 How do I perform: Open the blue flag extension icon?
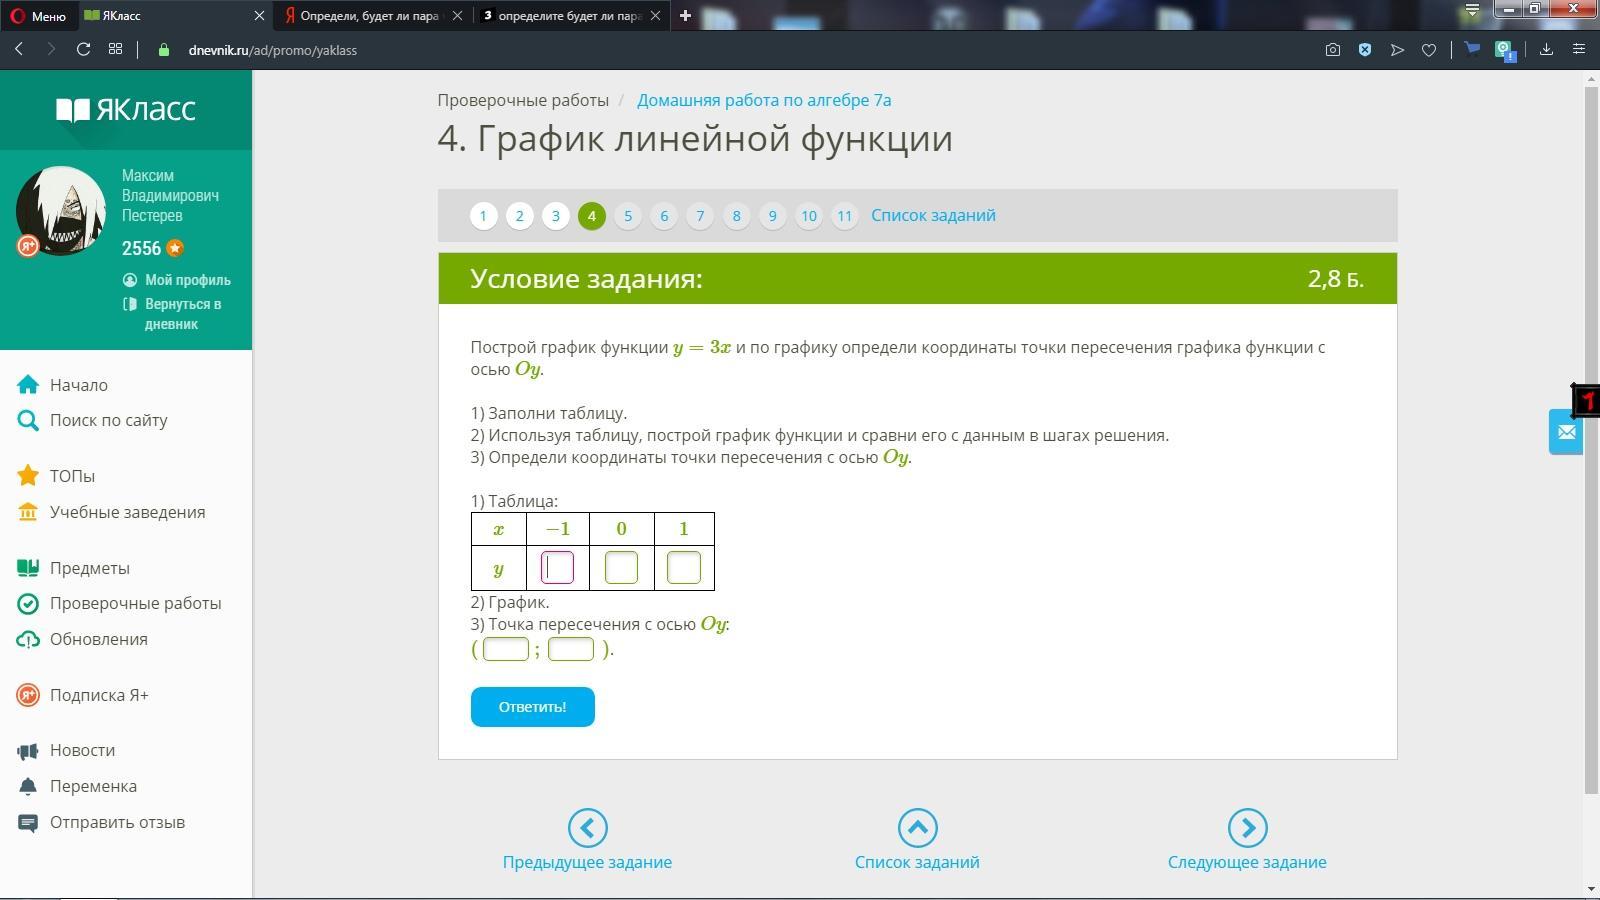1472,48
